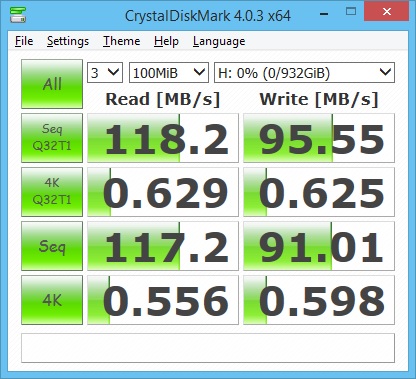Expand the test count dropdown showing 3
This screenshot has width=416, height=379.
point(105,72)
